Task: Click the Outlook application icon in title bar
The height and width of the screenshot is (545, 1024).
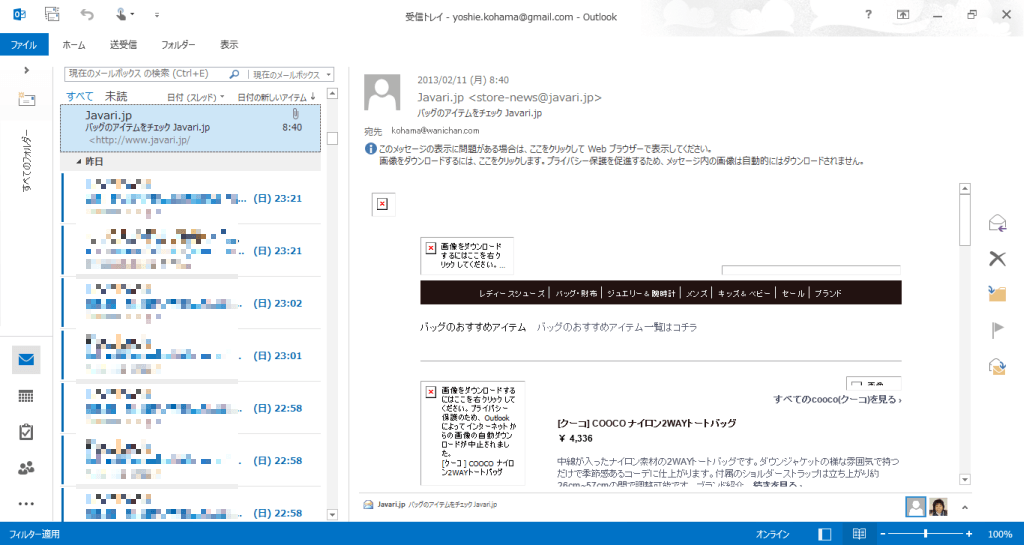Action: point(18,14)
